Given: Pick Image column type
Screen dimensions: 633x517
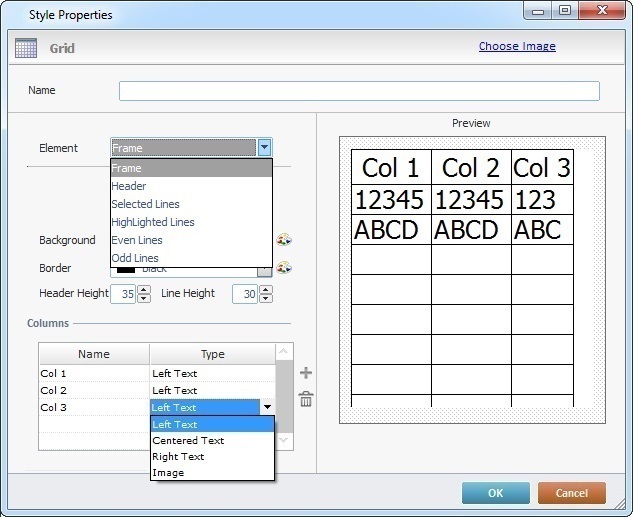Looking at the screenshot, I should click(x=168, y=472).
